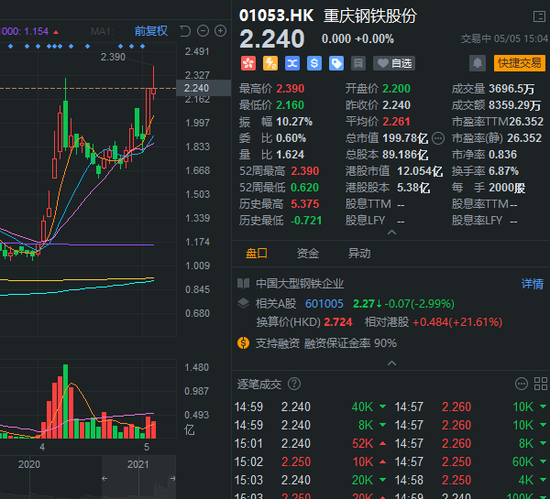Screen dimensions: 550x499
Task: Click the 市净率 0.836 value
Action: tap(503, 155)
